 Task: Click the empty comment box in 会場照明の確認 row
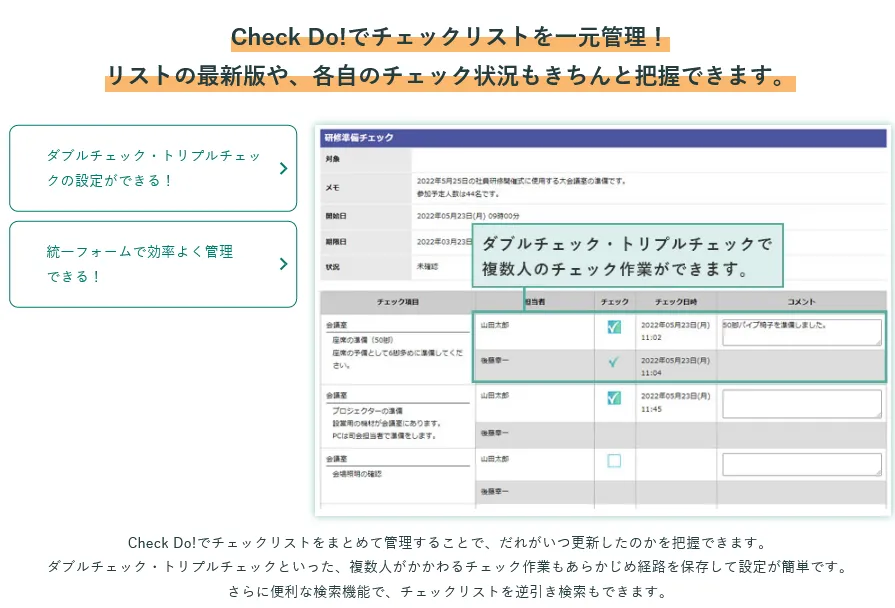coord(801,465)
